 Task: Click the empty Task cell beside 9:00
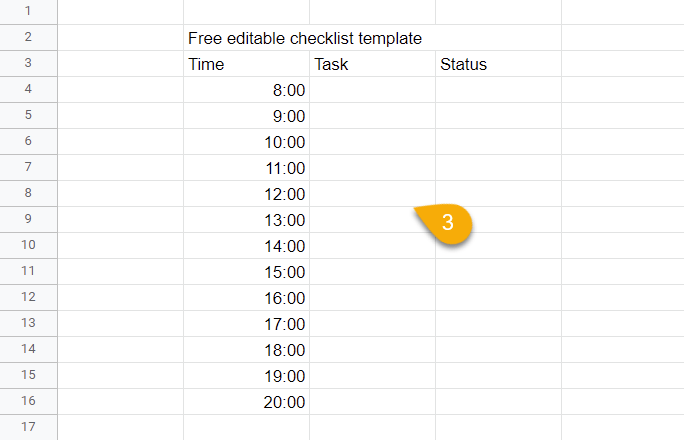pos(373,116)
